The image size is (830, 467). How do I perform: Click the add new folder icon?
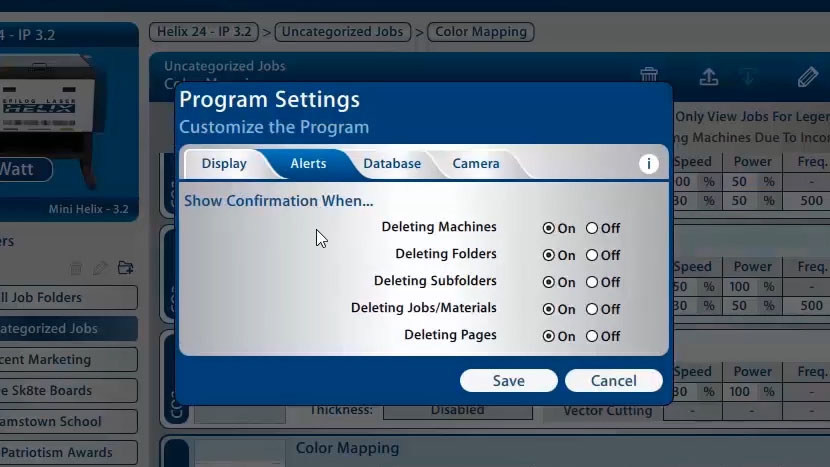click(125, 268)
